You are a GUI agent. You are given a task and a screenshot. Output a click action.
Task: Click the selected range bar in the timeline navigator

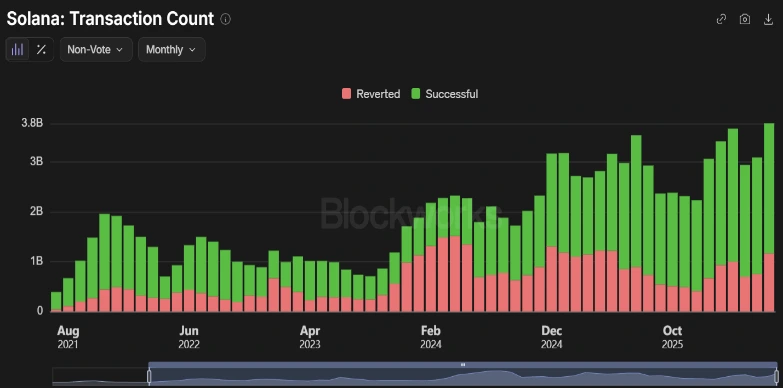click(463, 365)
